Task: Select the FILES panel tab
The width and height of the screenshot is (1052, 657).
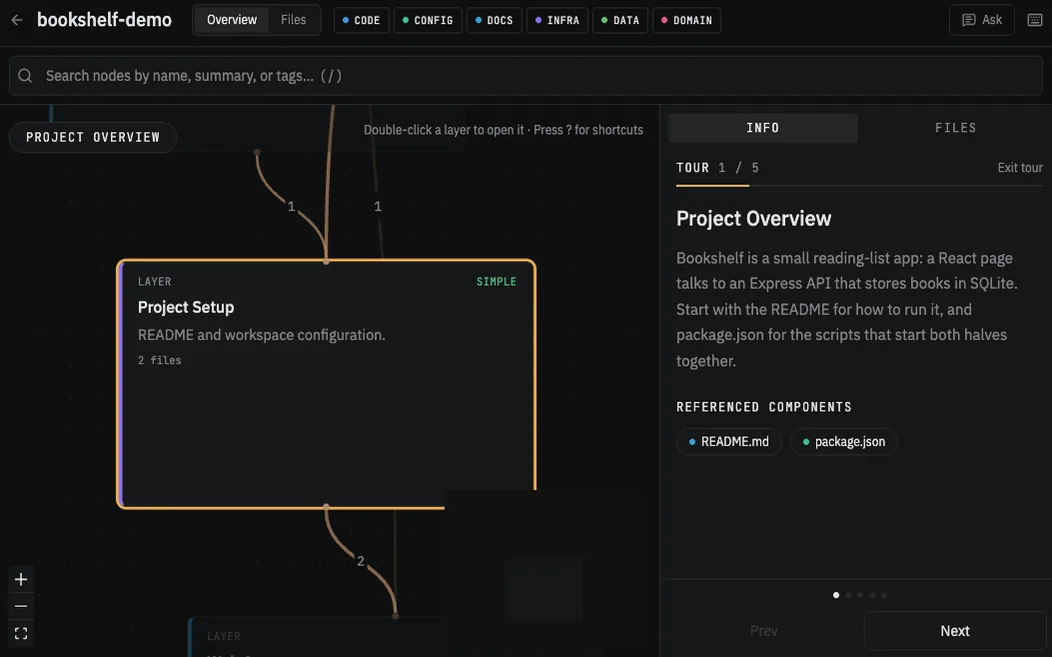Action: tap(955, 128)
